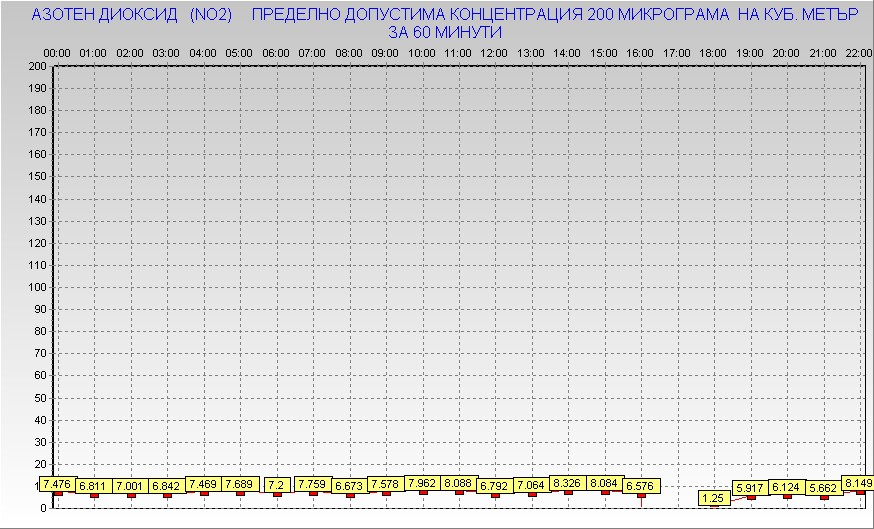Select the 5.662 data label

(x=823, y=489)
